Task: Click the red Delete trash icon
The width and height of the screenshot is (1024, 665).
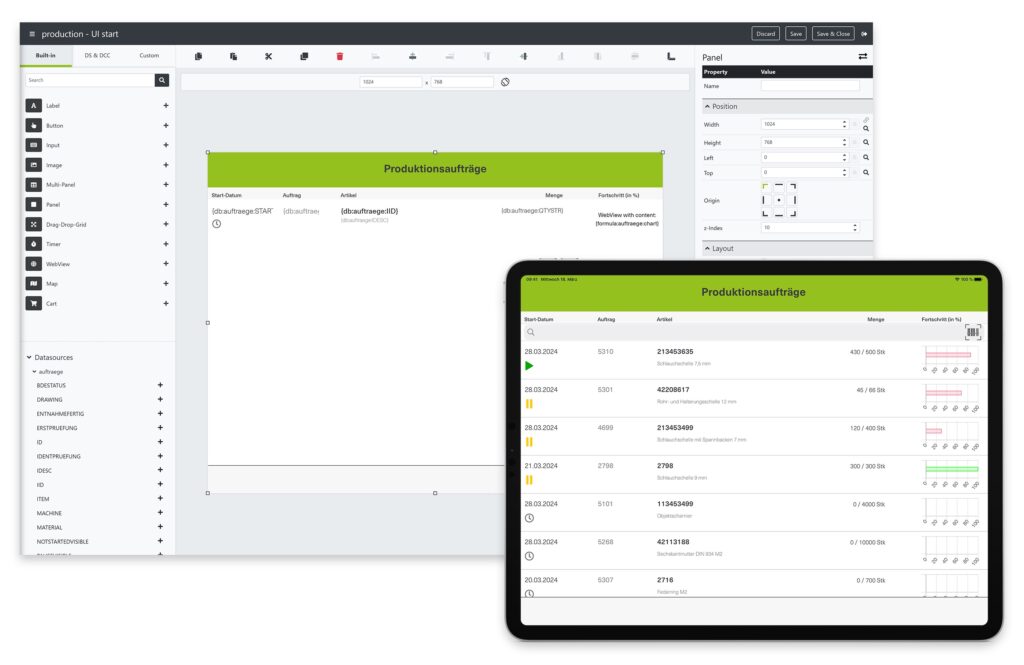Action: (x=340, y=57)
